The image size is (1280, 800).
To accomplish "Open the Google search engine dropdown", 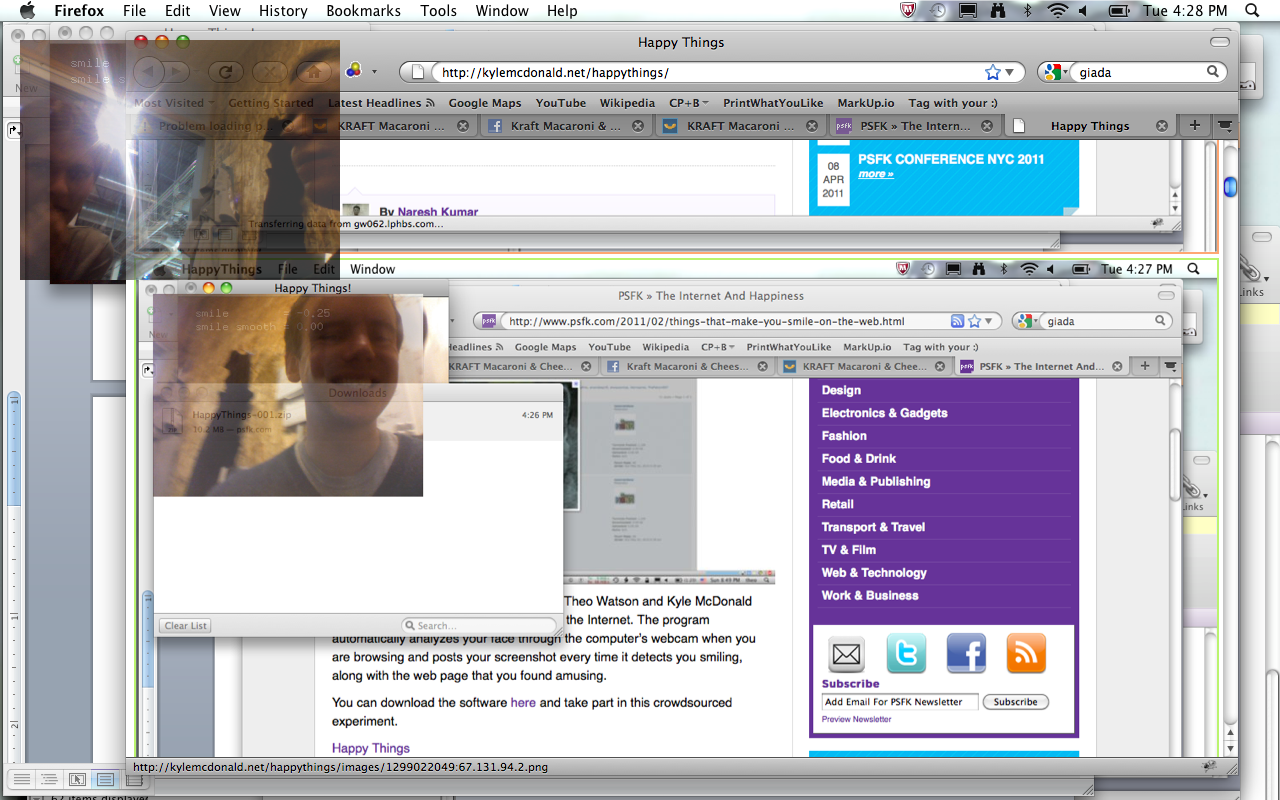I will click(x=1052, y=72).
